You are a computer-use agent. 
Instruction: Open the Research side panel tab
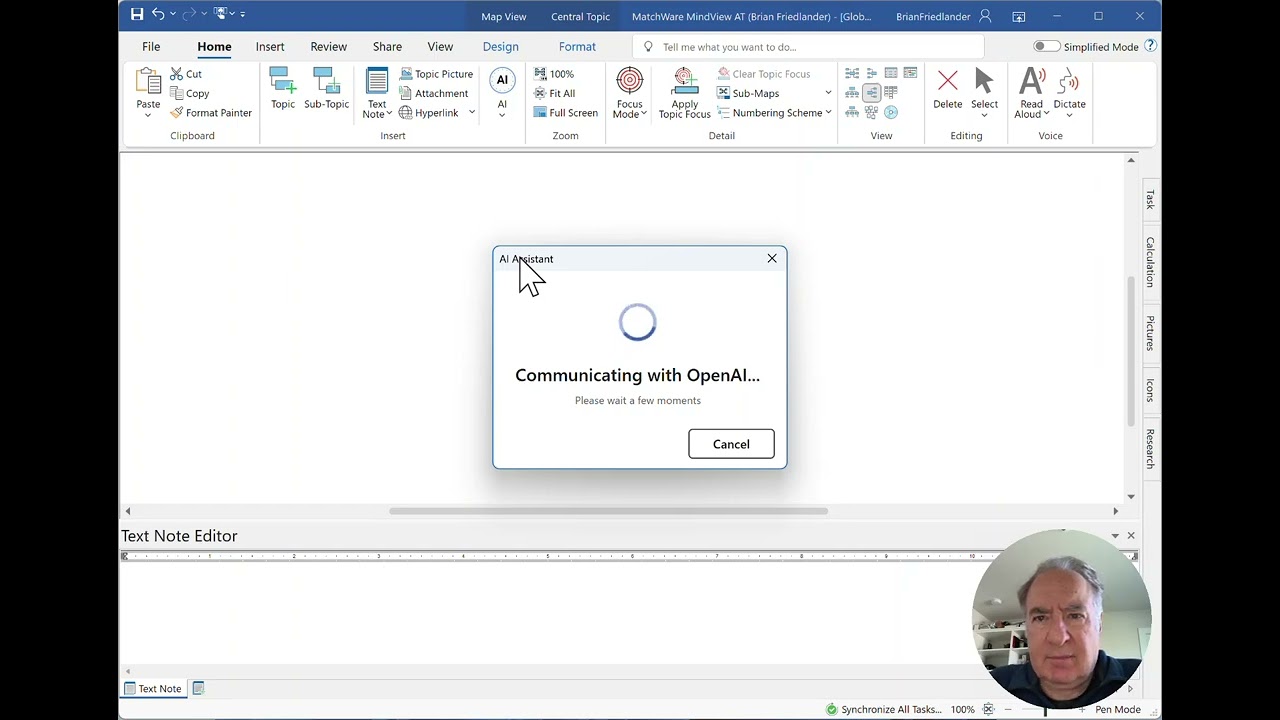coord(1150,448)
